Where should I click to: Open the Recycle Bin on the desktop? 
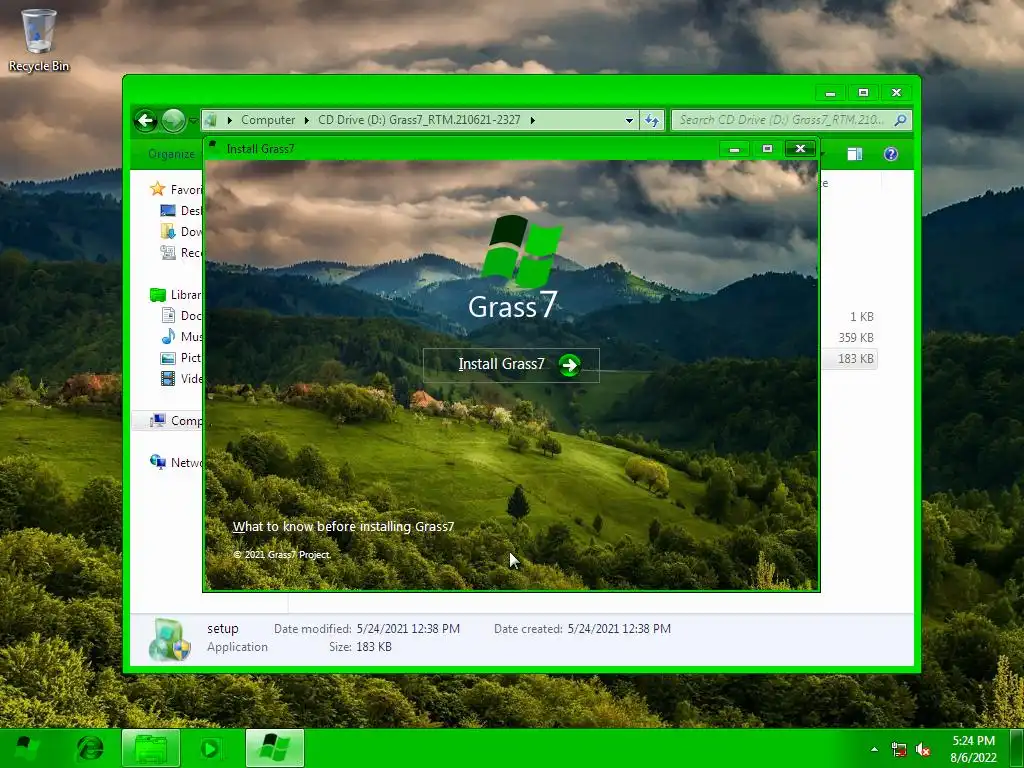(x=39, y=40)
